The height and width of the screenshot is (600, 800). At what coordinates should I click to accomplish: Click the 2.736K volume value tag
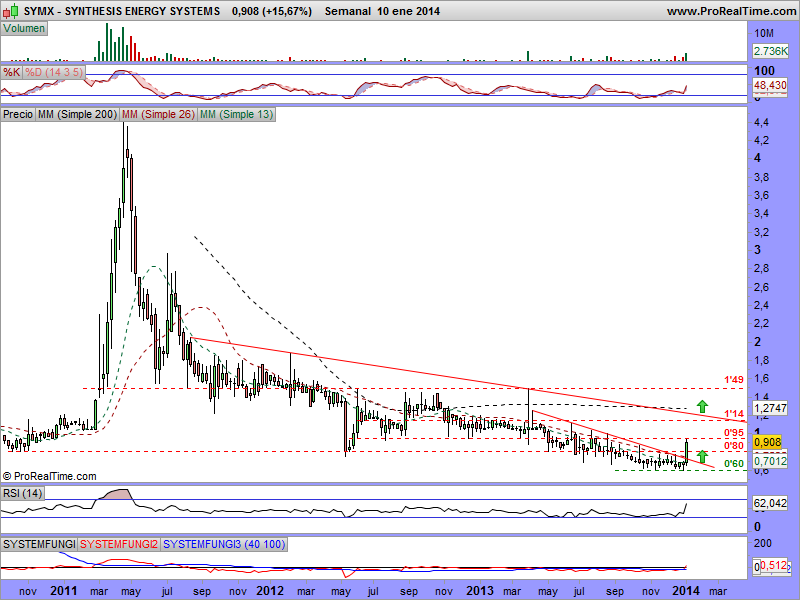[770, 51]
